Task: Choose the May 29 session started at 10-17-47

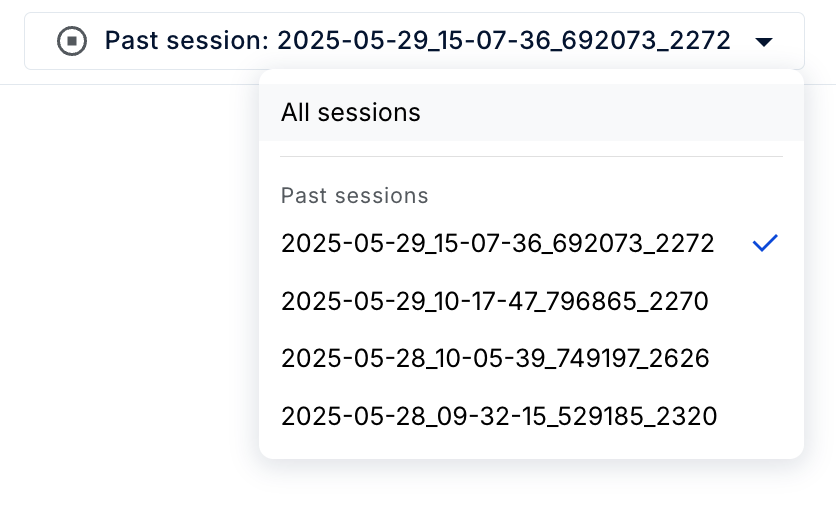Action: point(531,301)
